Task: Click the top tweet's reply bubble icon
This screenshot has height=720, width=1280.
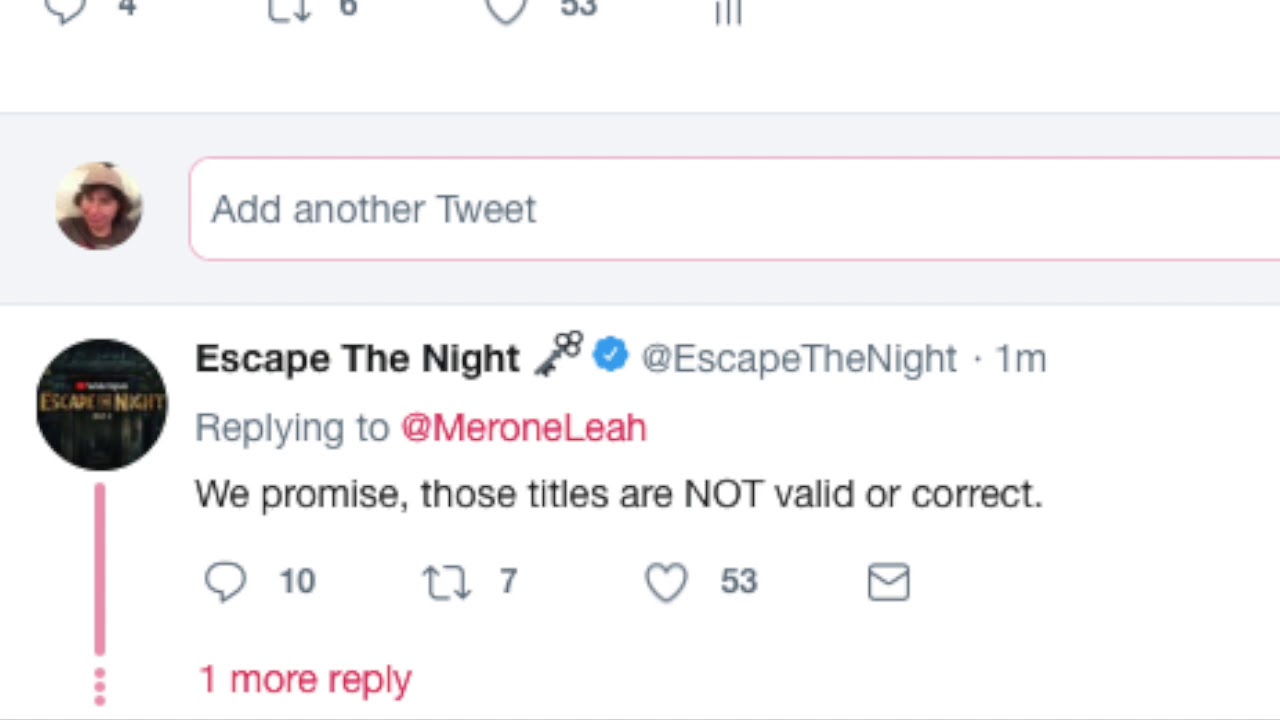Action: click(66, 9)
